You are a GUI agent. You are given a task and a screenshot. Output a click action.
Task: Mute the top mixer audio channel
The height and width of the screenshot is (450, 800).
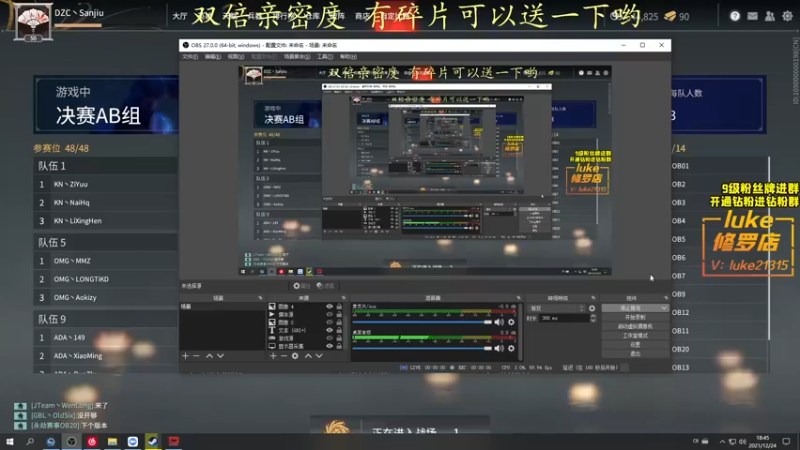(x=499, y=322)
